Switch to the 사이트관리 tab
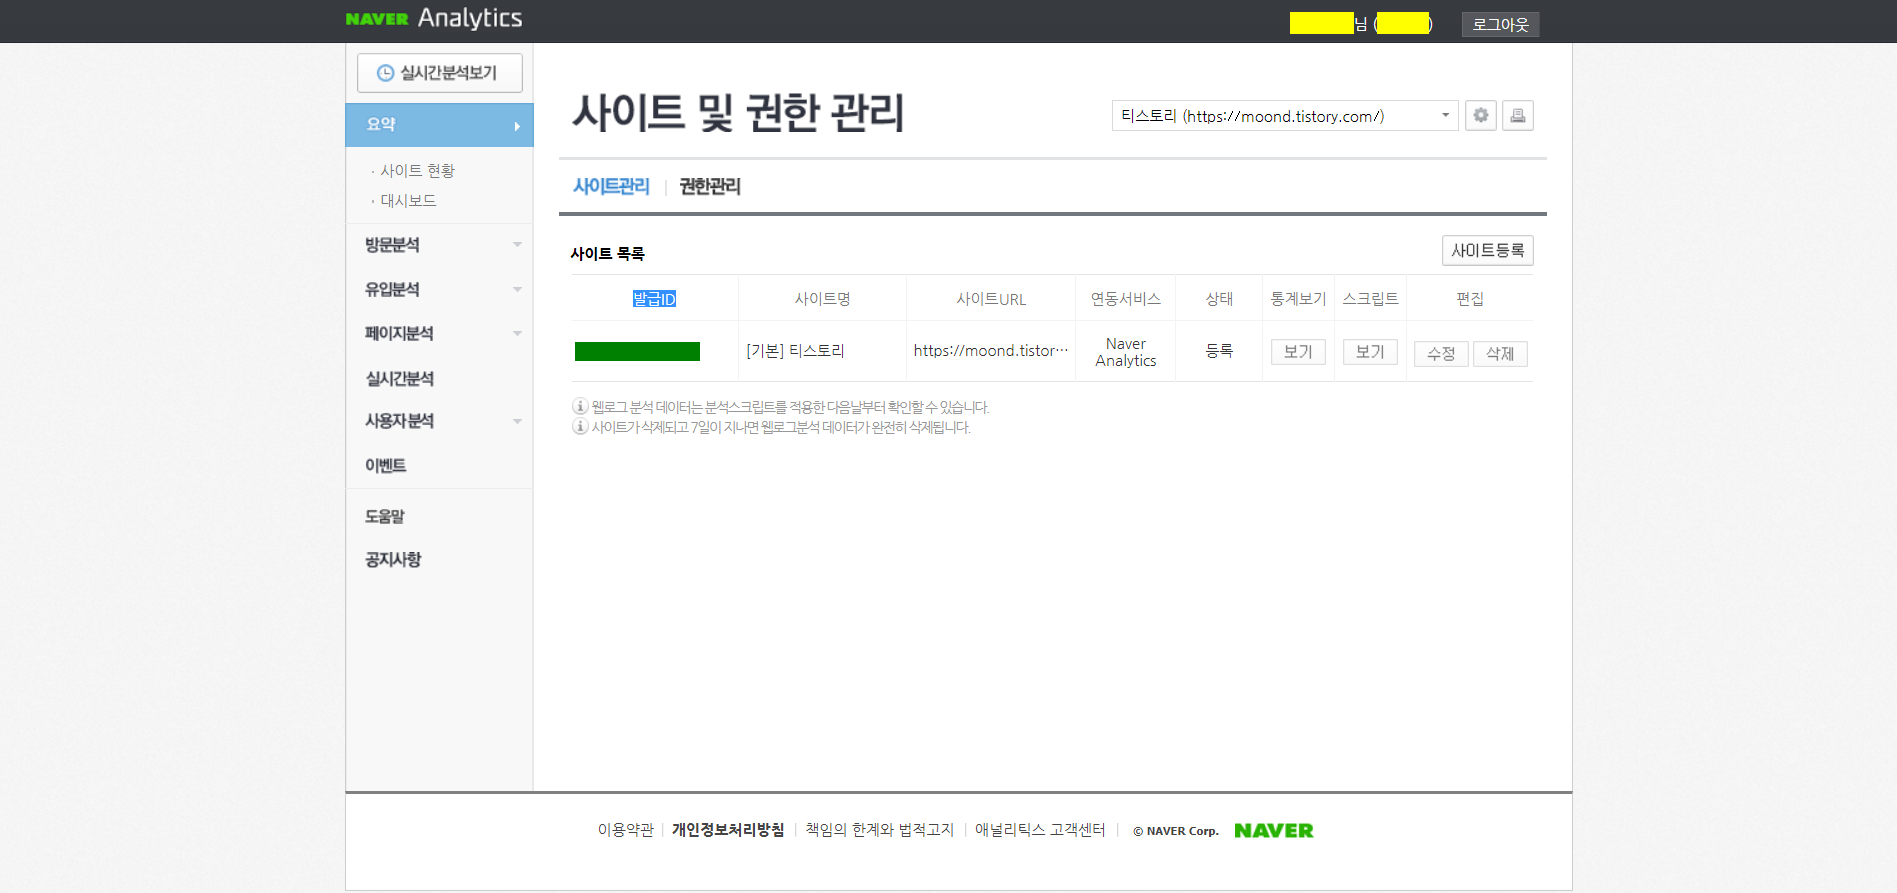The image size is (1897, 893). (611, 186)
